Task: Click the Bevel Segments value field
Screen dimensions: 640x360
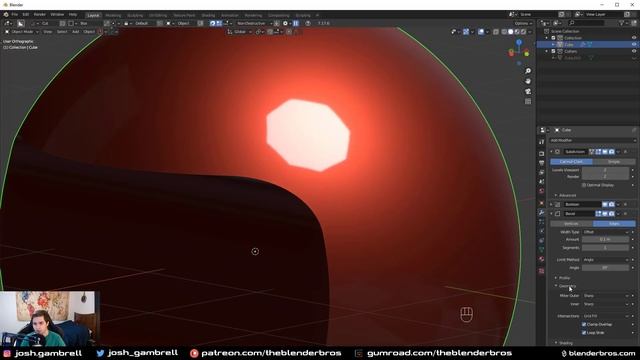Action: (605, 248)
